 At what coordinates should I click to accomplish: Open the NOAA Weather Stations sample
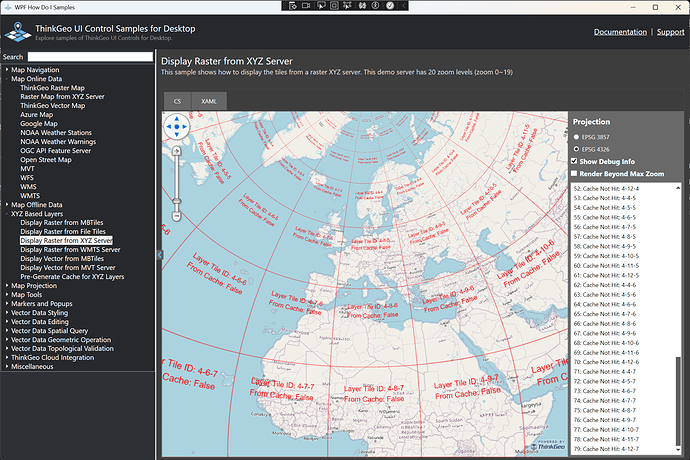tap(56, 132)
